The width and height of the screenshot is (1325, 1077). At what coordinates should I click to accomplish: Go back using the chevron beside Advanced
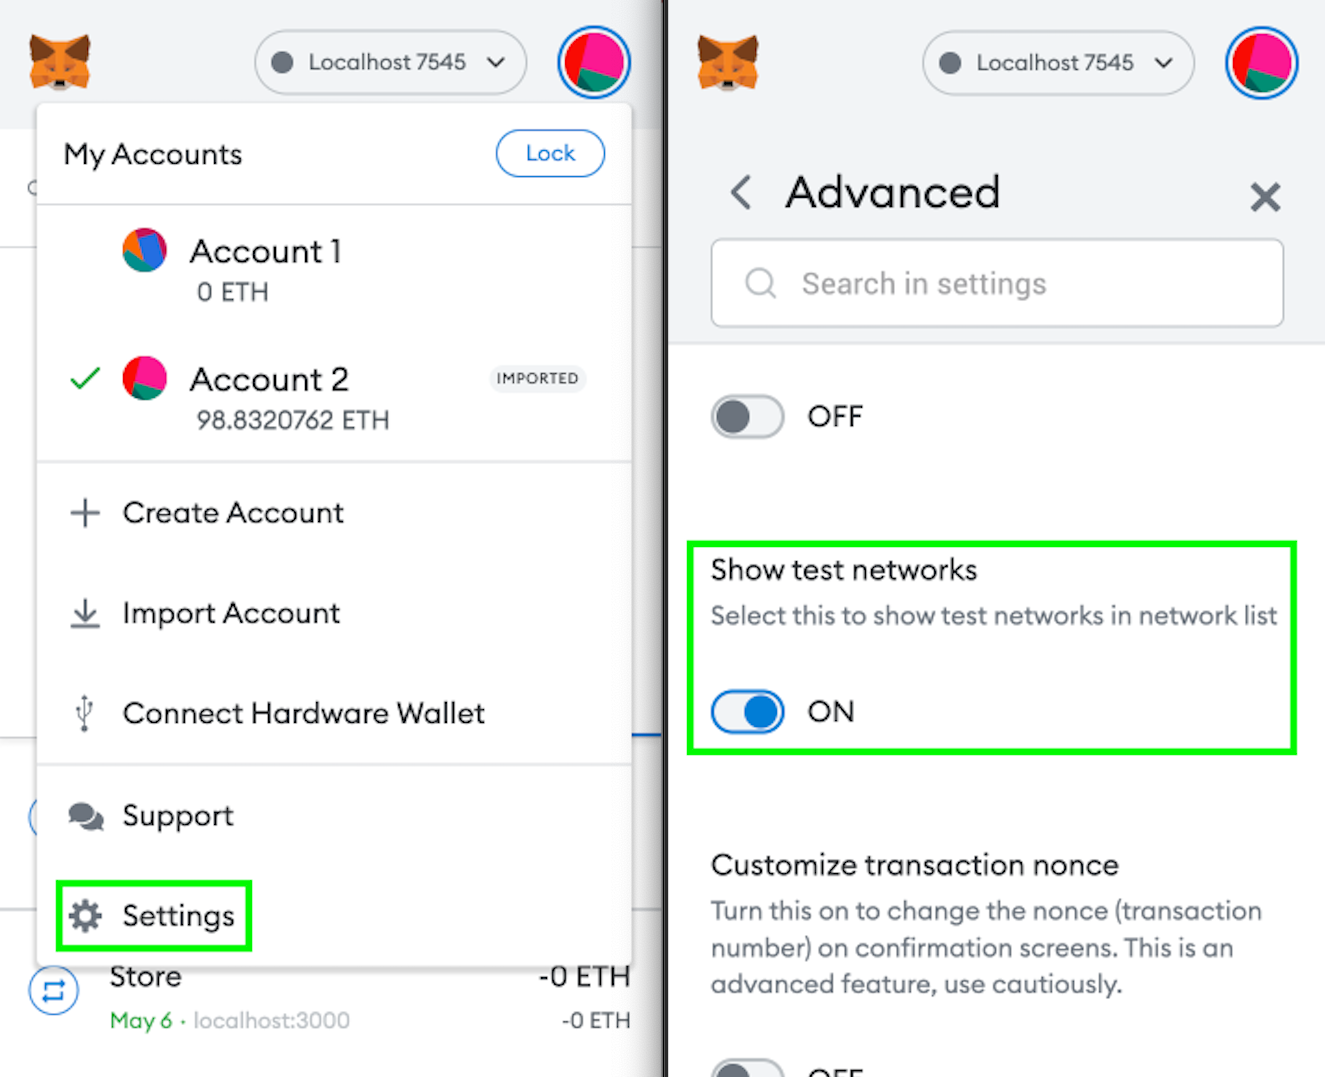click(741, 192)
